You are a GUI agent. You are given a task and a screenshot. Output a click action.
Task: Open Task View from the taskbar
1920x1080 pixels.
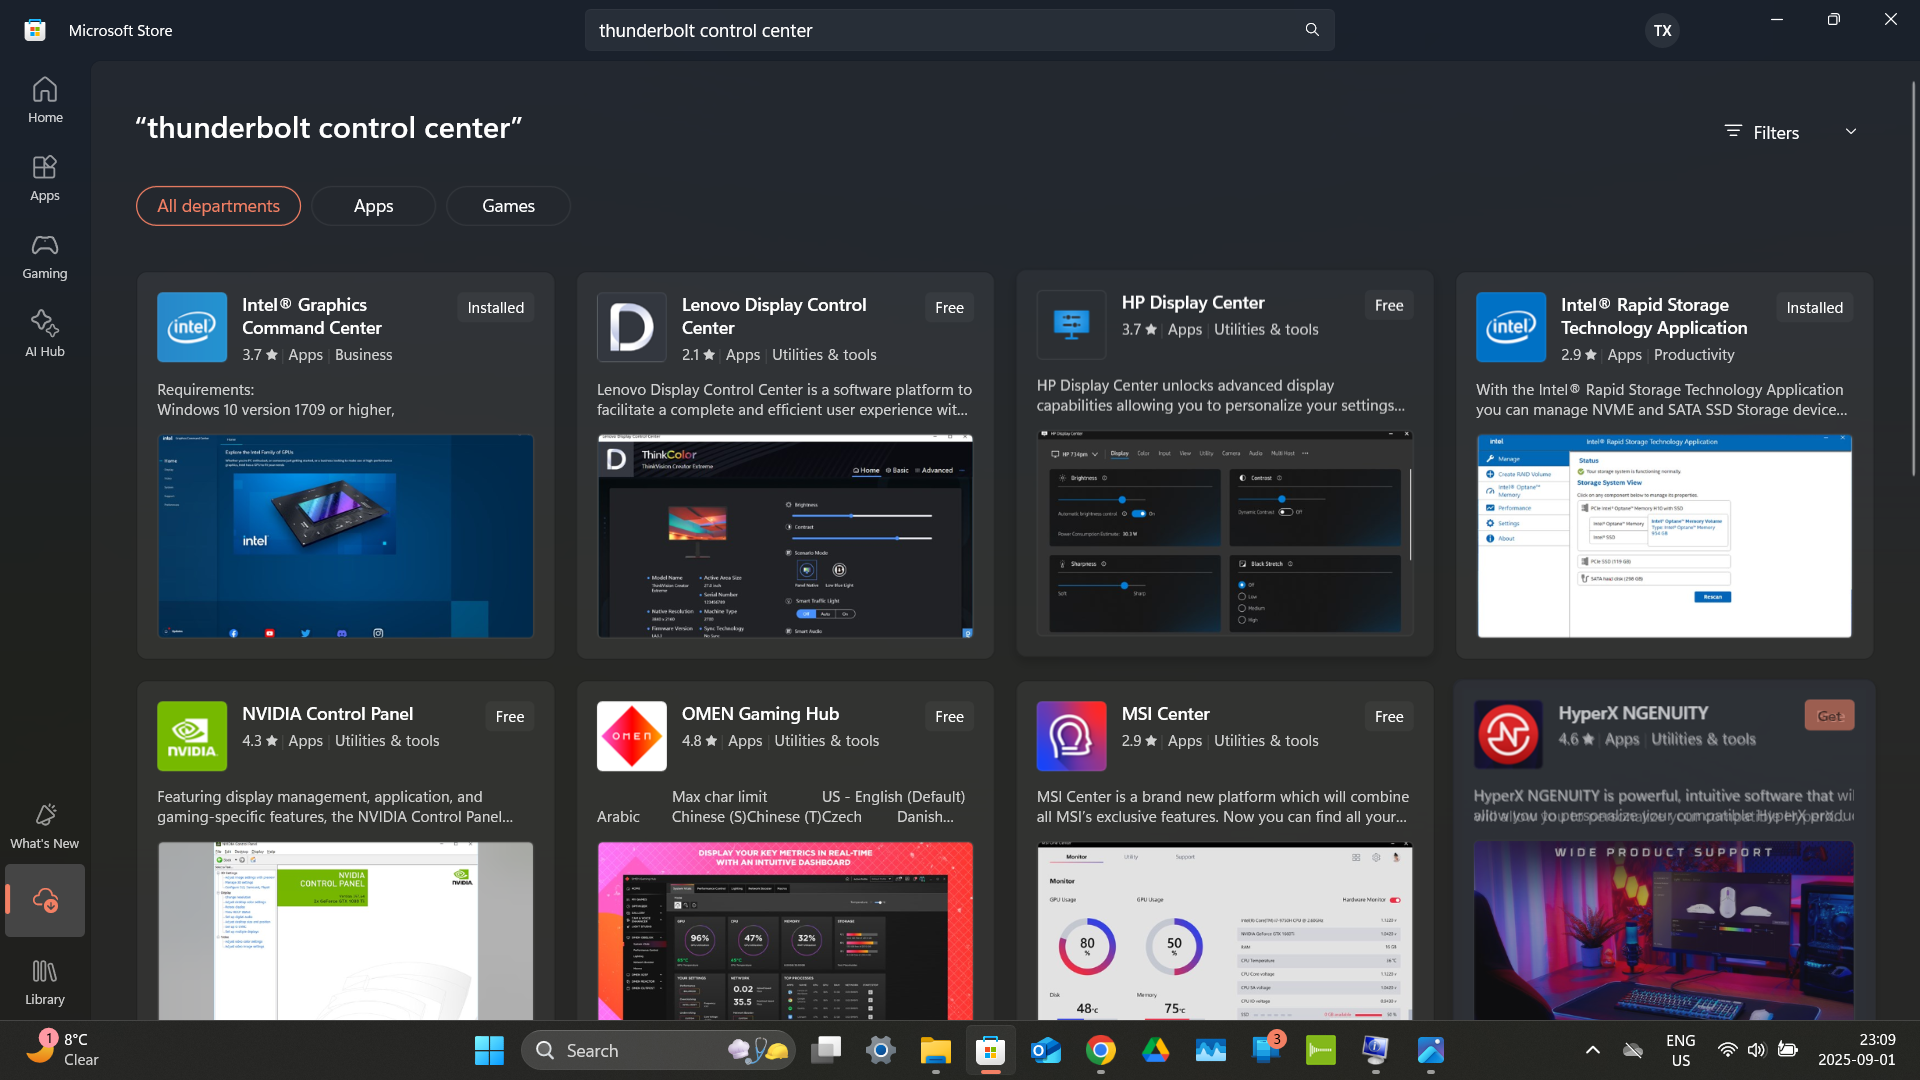[x=826, y=1050]
